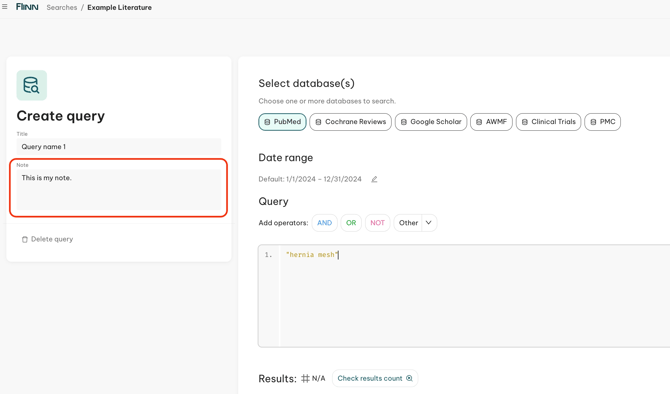Expand the Other operators dropdown chevron
This screenshot has width=670, height=394.
pyautogui.click(x=429, y=223)
